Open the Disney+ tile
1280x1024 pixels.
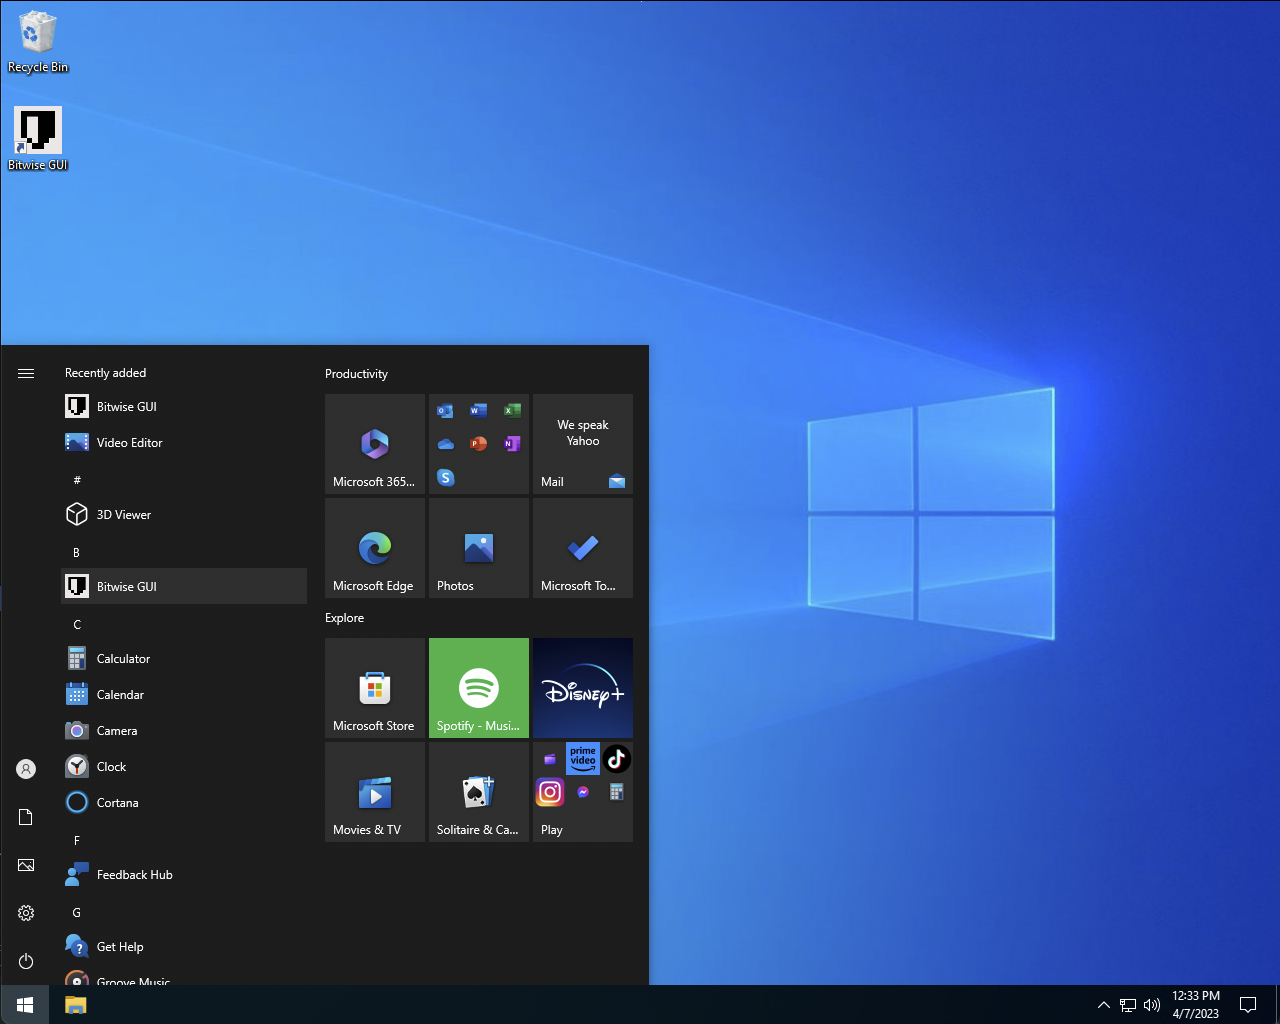[583, 688]
